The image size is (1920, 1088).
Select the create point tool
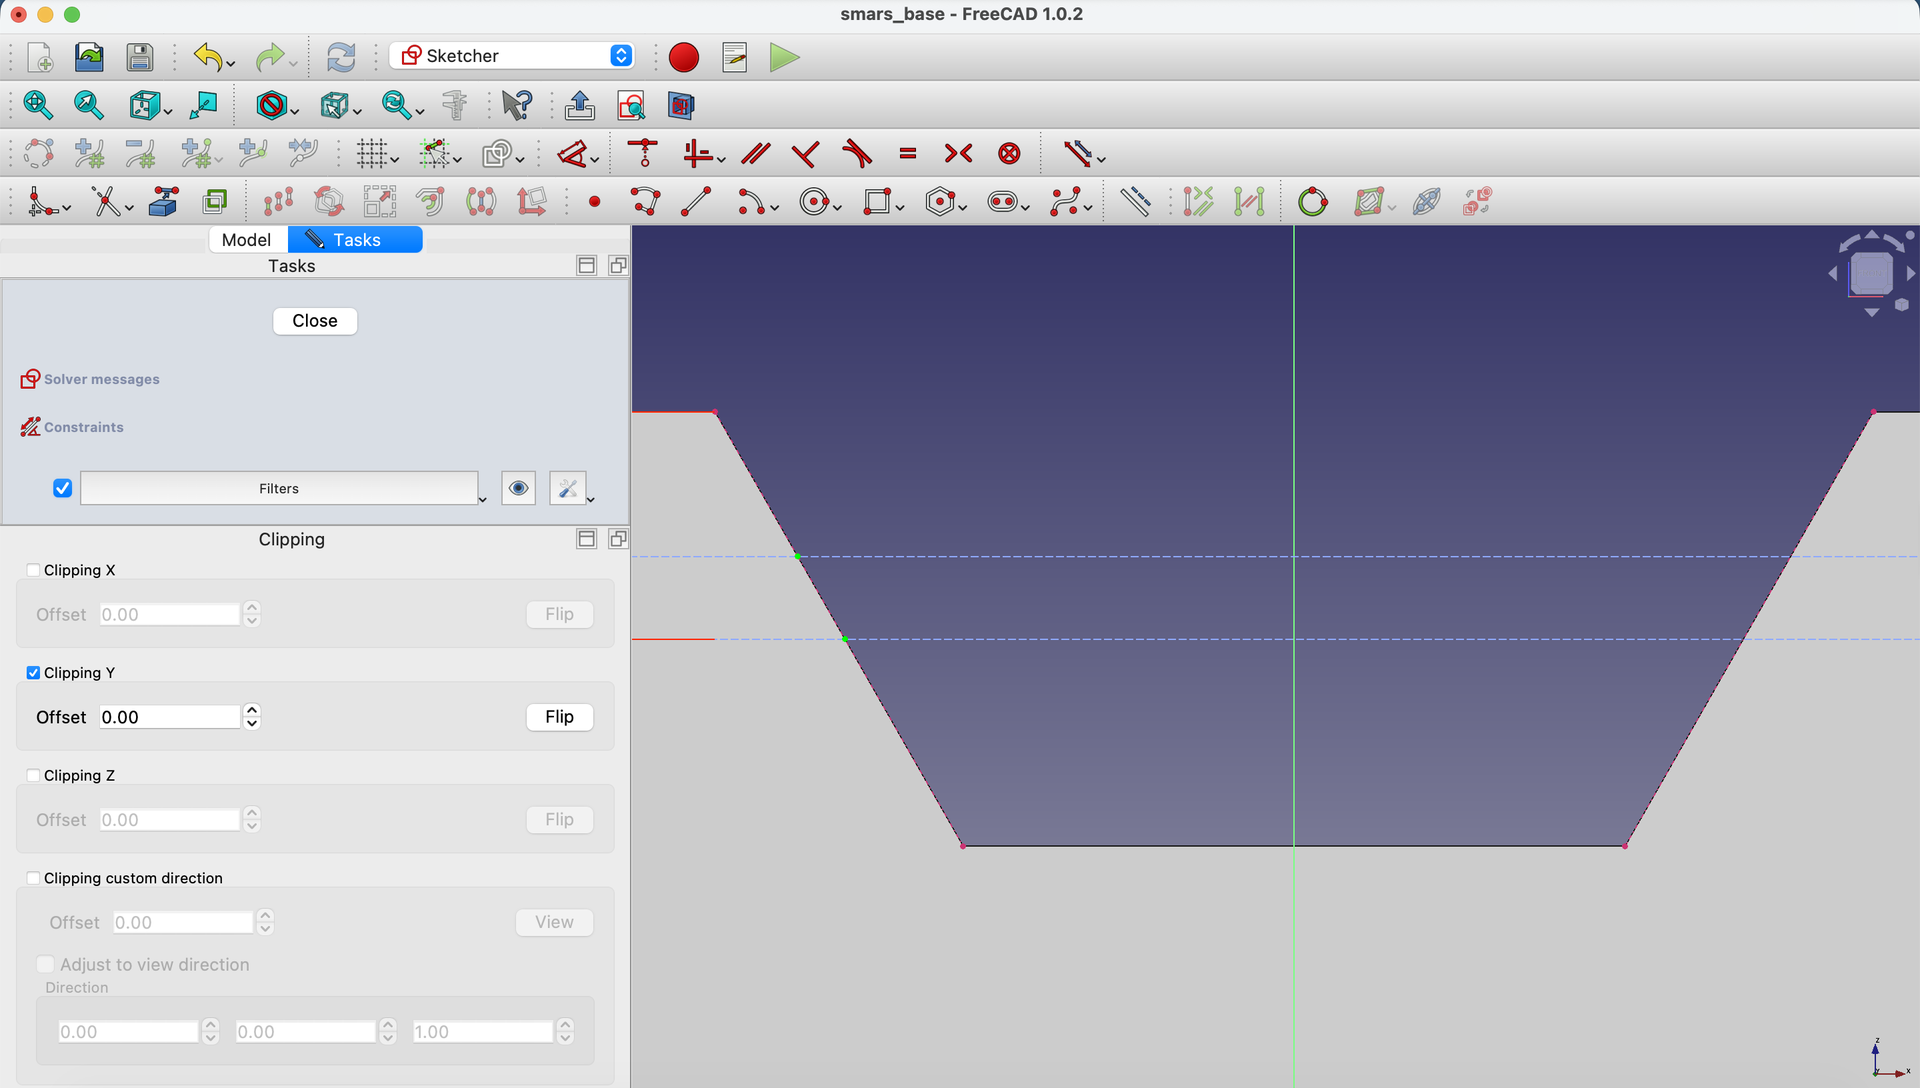(595, 202)
